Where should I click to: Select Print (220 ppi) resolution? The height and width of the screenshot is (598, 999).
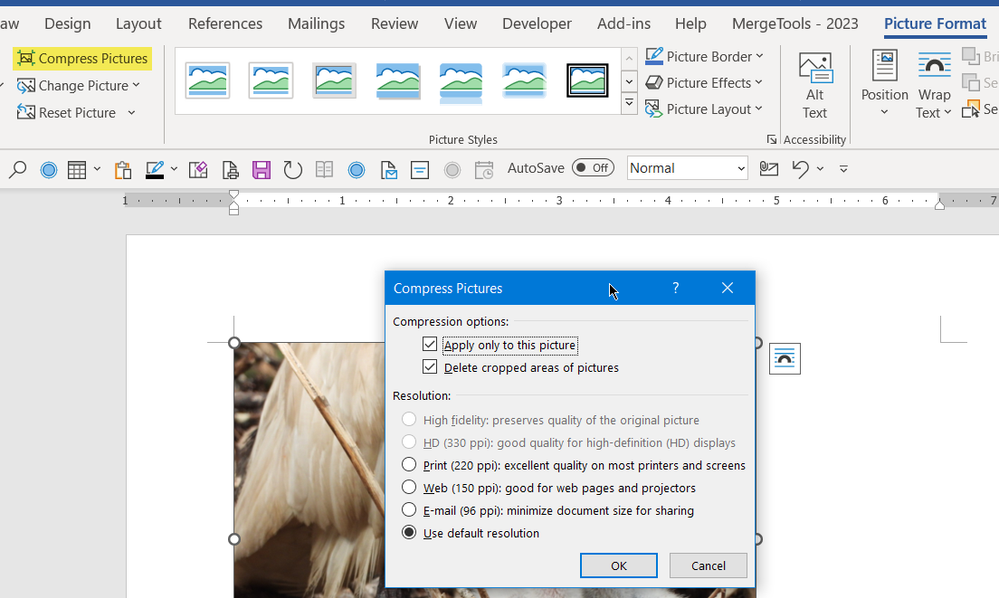(409, 464)
